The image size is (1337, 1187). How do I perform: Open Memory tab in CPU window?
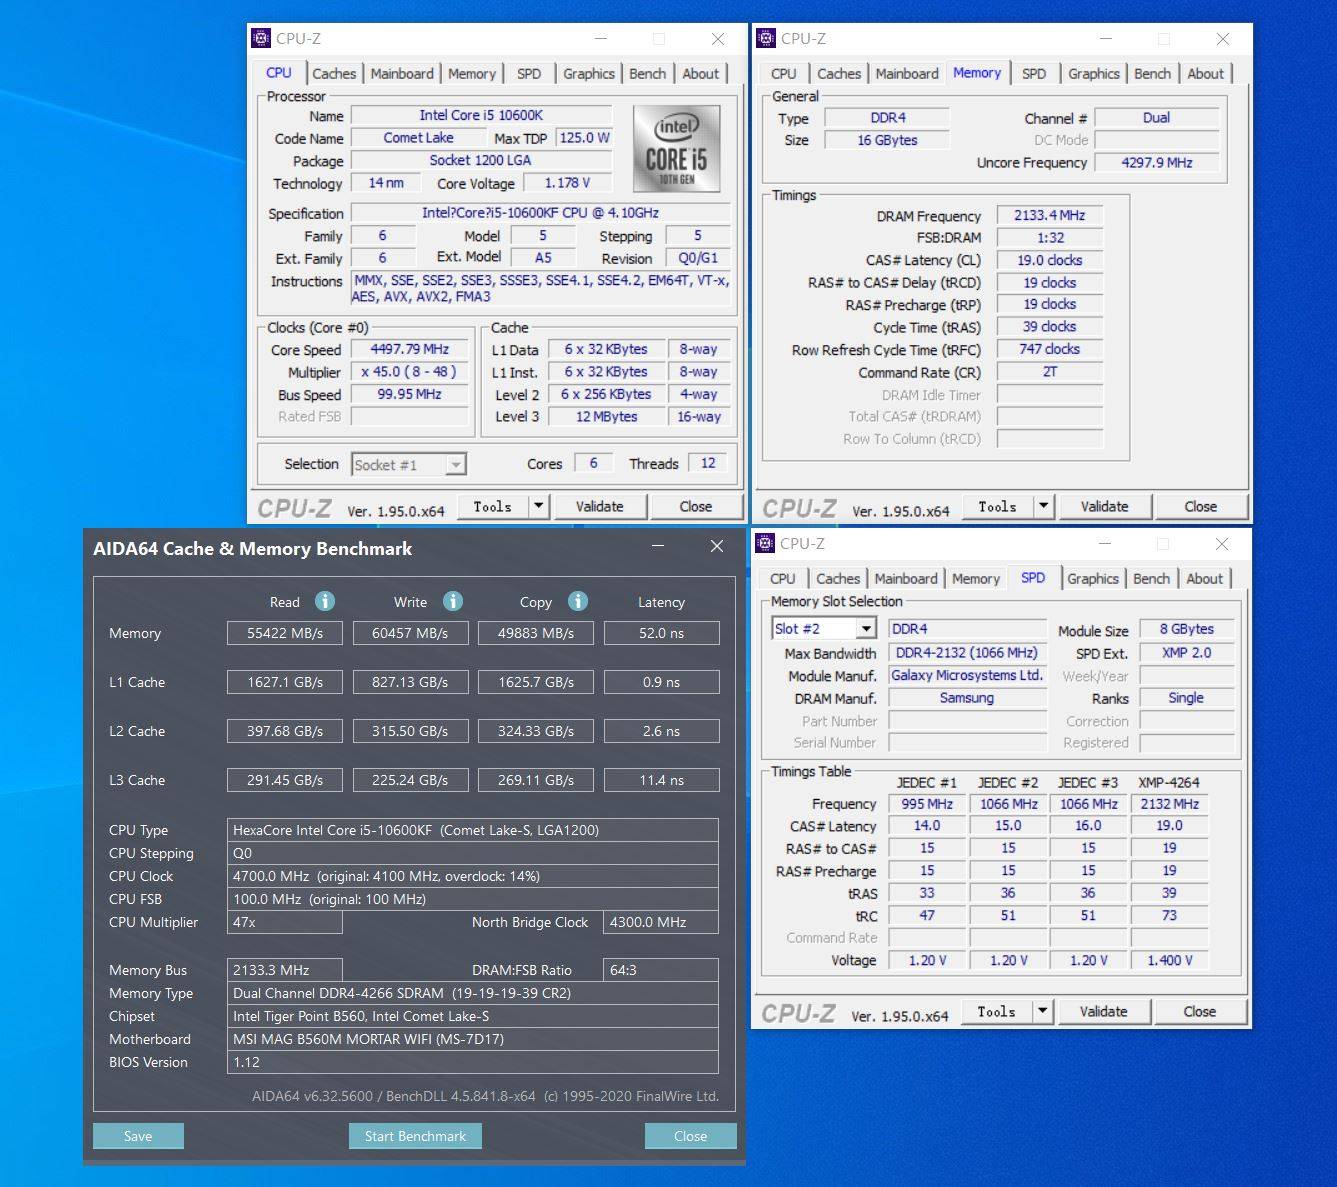click(x=472, y=74)
